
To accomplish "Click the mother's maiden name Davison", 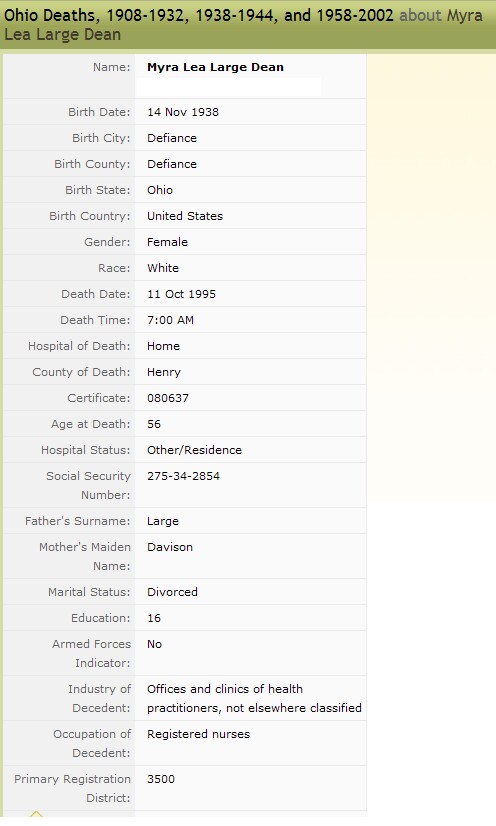I will pos(170,547).
